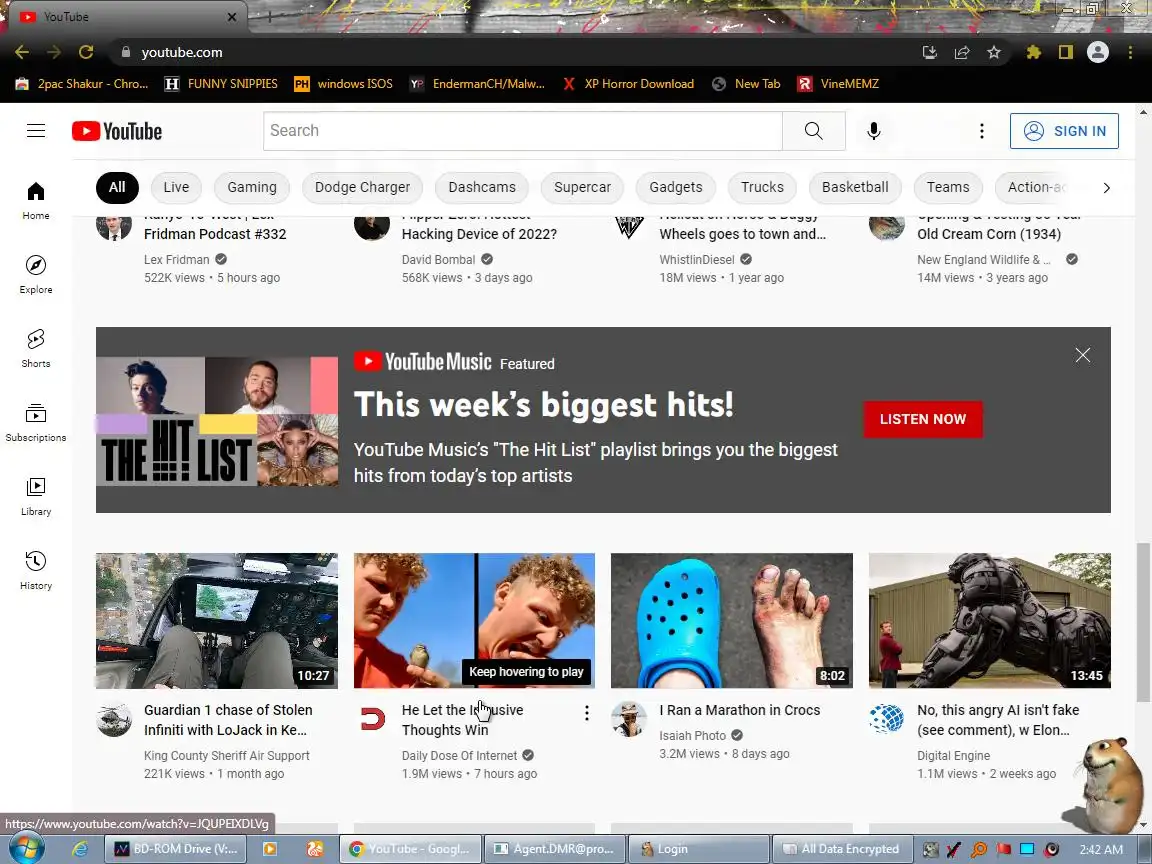Select the Trucks chip
This screenshot has width=1152, height=864.
tap(762, 187)
